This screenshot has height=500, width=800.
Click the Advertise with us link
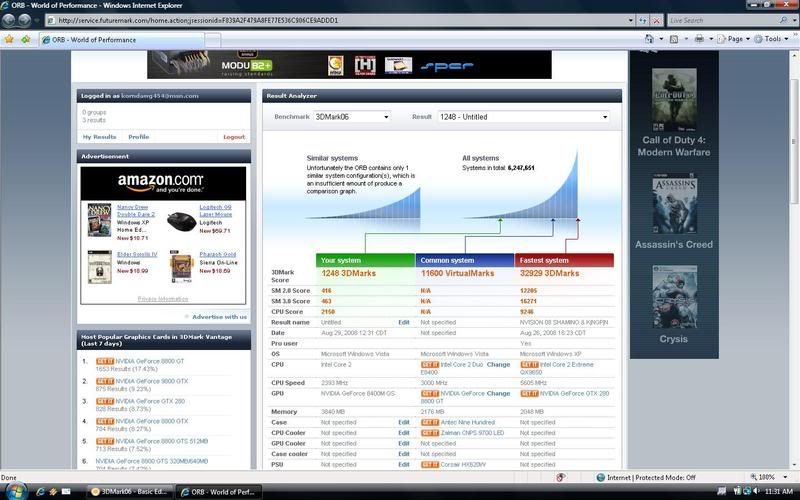[x=219, y=317]
